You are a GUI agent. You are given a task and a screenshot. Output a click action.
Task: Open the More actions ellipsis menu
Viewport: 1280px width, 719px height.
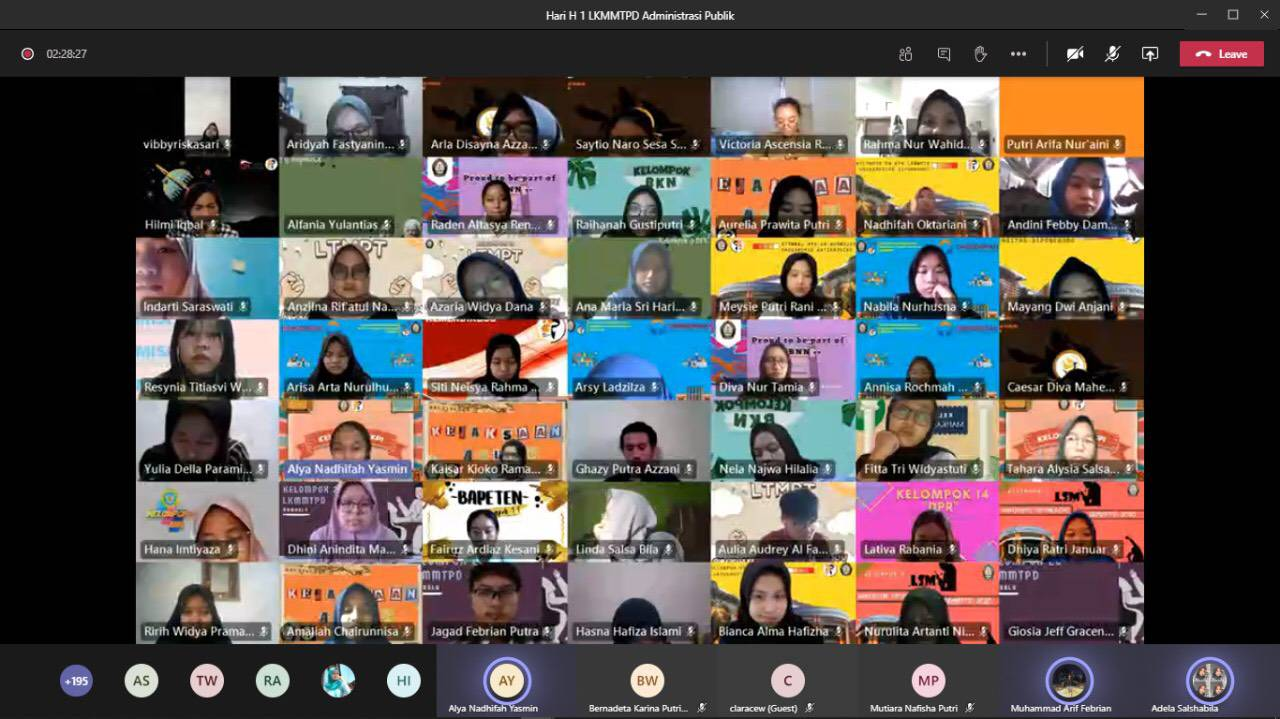click(1018, 54)
